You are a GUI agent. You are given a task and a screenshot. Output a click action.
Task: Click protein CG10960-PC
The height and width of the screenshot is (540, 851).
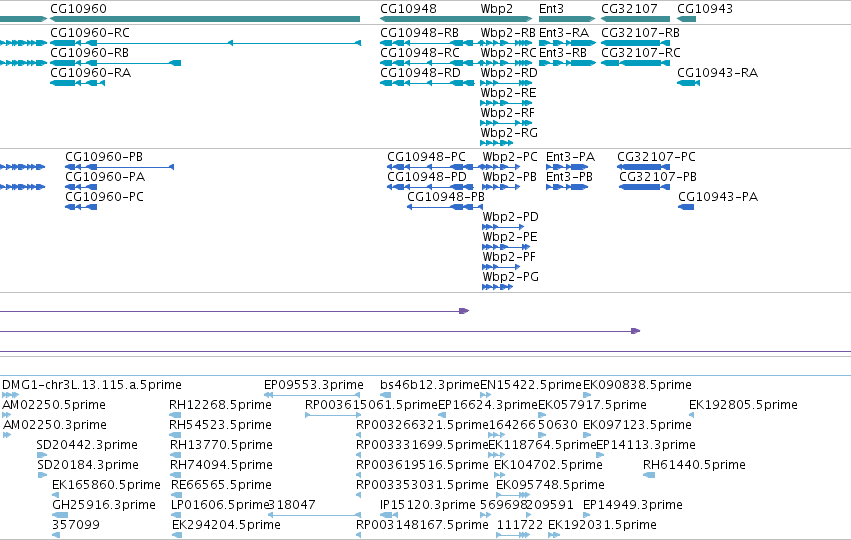tap(81, 207)
